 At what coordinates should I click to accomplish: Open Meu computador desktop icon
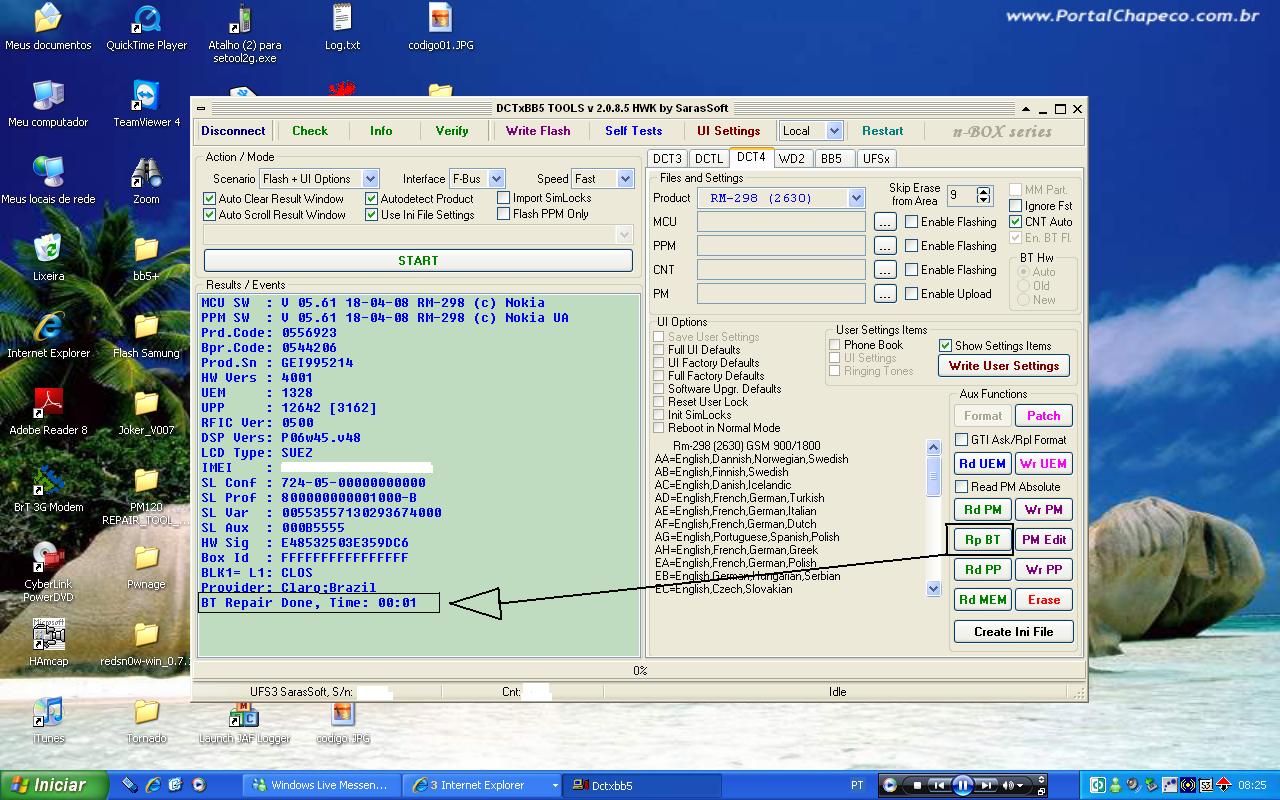coord(48,104)
